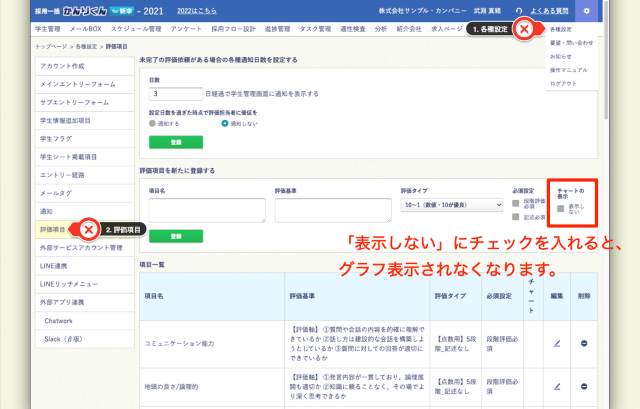Click edit pencil for 地頭の良さ/論理的 row
The height and width of the screenshot is (409, 640).
click(557, 387)
